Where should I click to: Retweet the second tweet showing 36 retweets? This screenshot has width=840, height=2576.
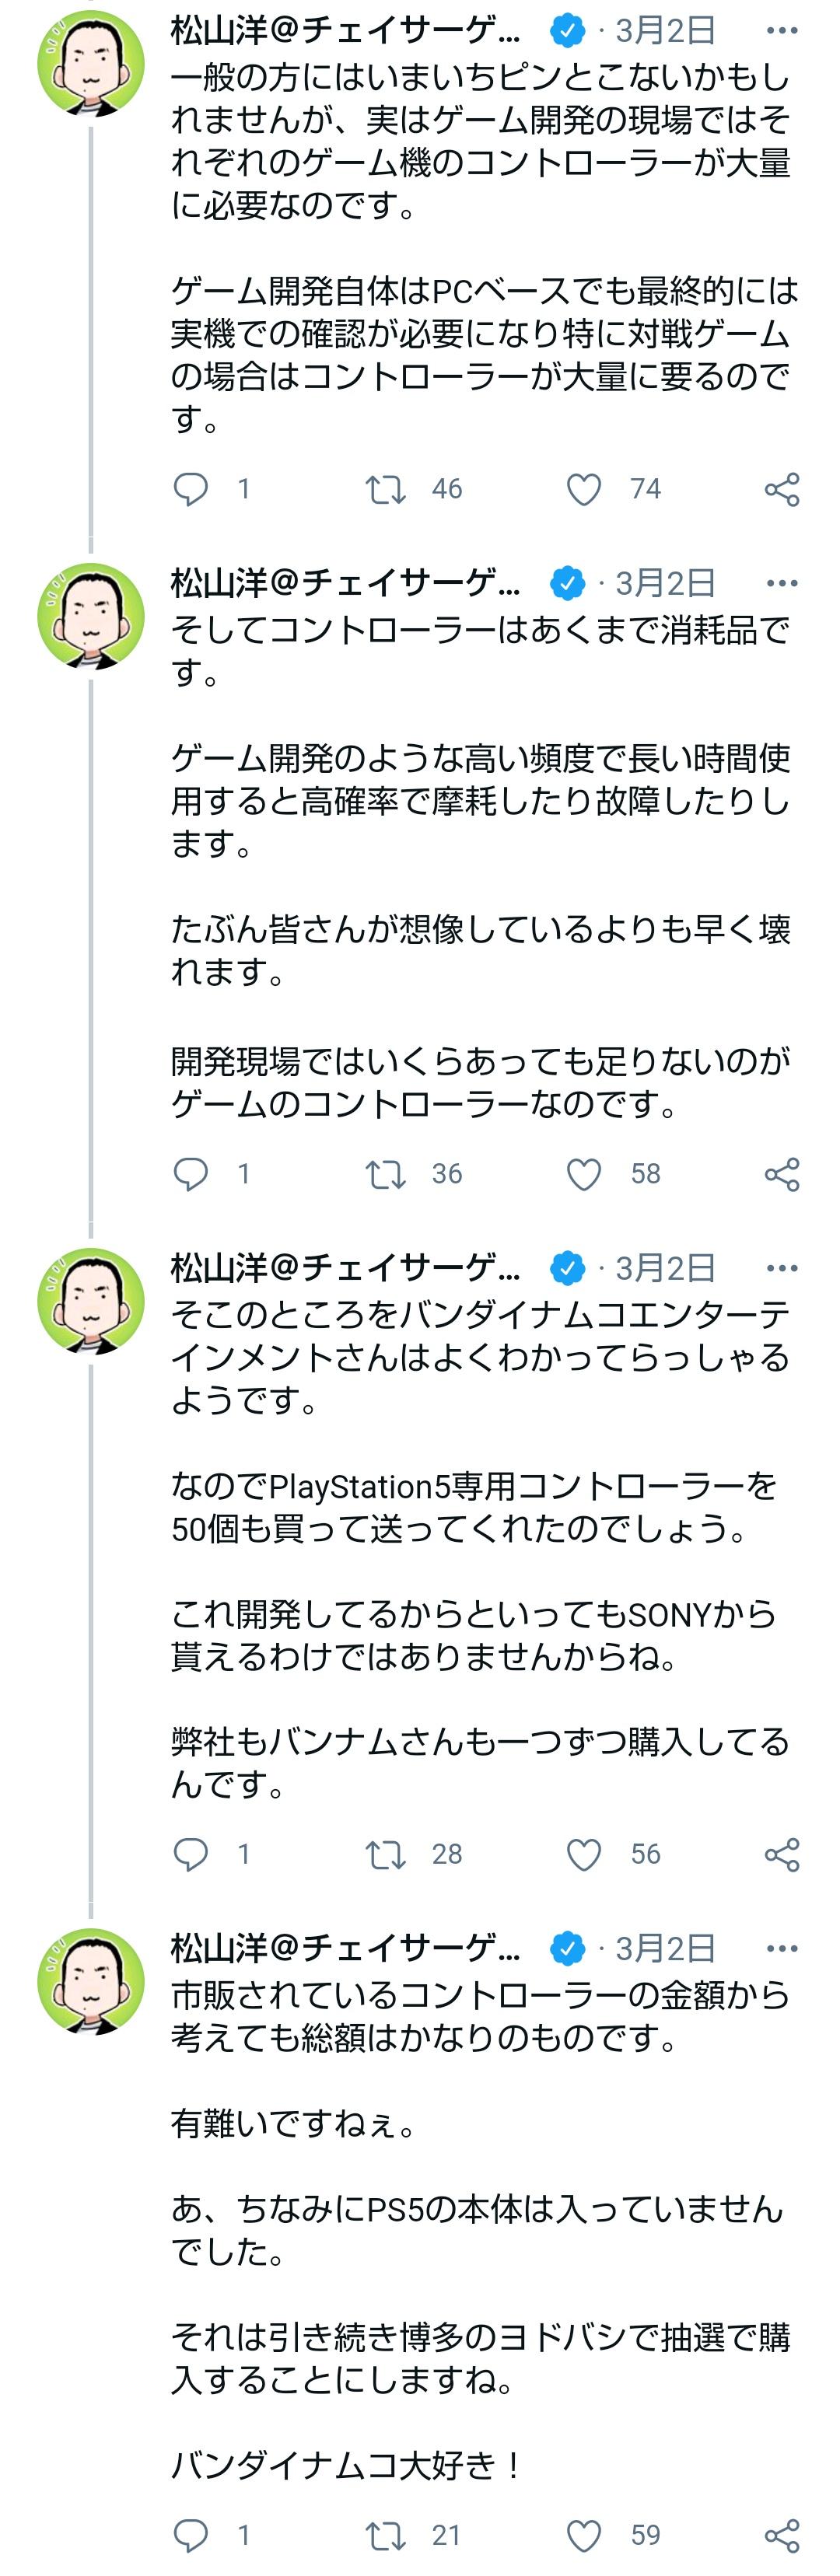pyautogui.click(x=385, y=1174)
